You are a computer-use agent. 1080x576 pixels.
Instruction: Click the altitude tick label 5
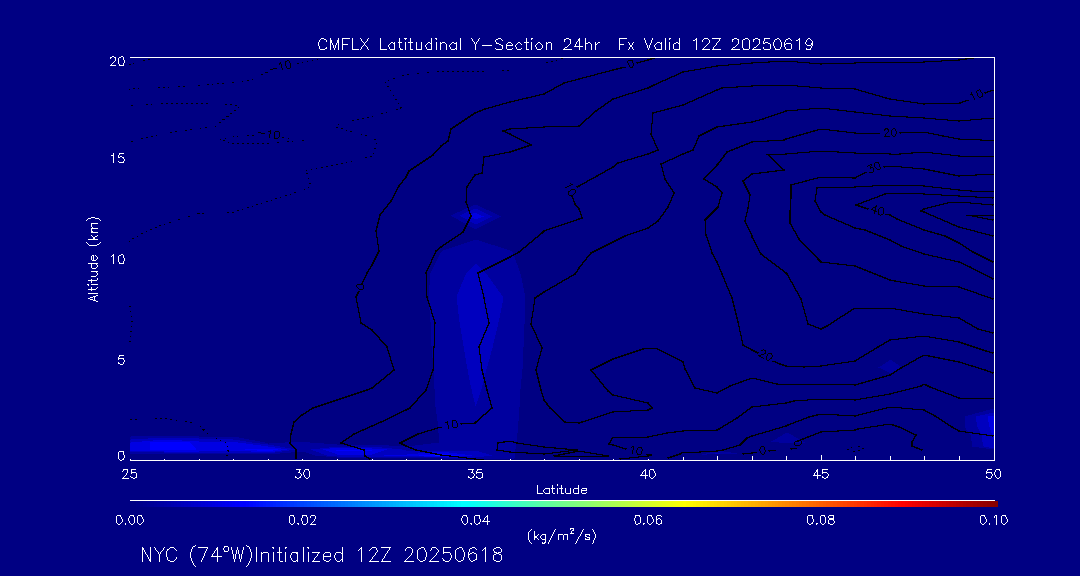click(121, 359)
